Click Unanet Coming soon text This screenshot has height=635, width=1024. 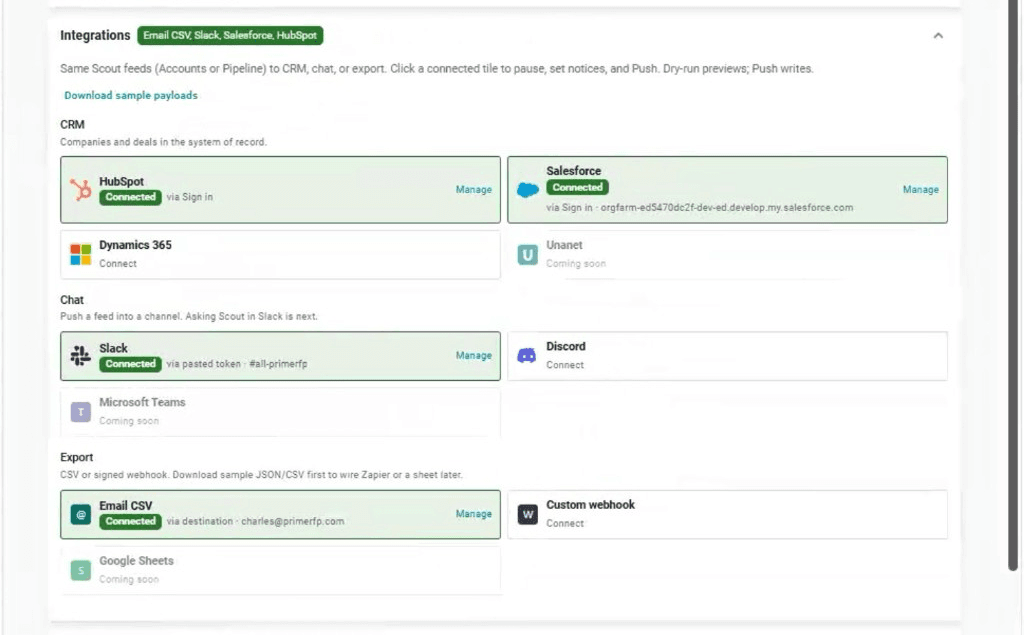(x=576, y=264)
